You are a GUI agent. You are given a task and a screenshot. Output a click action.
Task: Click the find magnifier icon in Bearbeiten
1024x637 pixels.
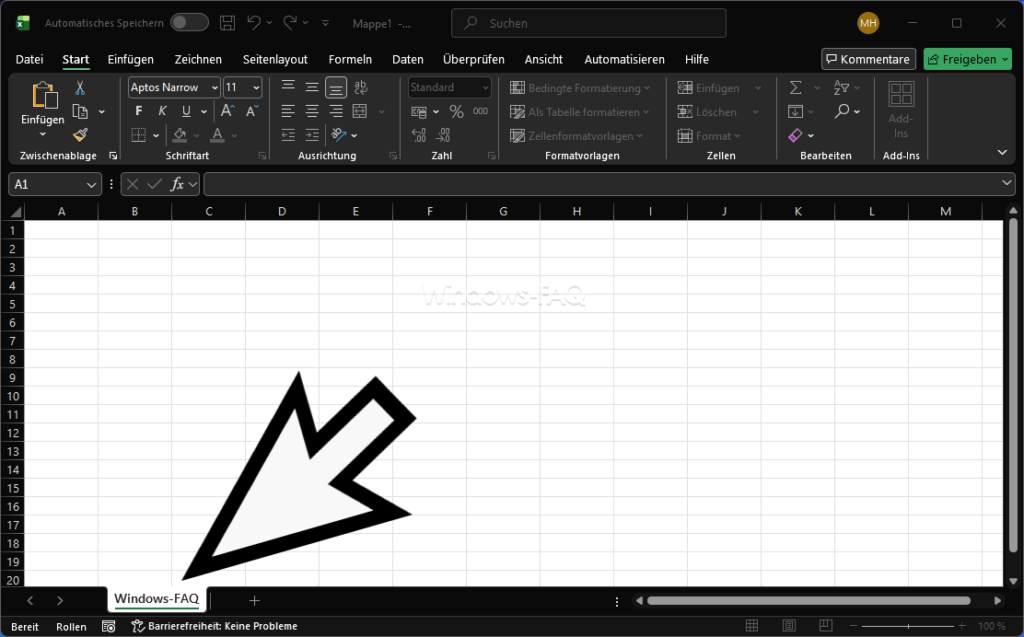pos(842,111)
